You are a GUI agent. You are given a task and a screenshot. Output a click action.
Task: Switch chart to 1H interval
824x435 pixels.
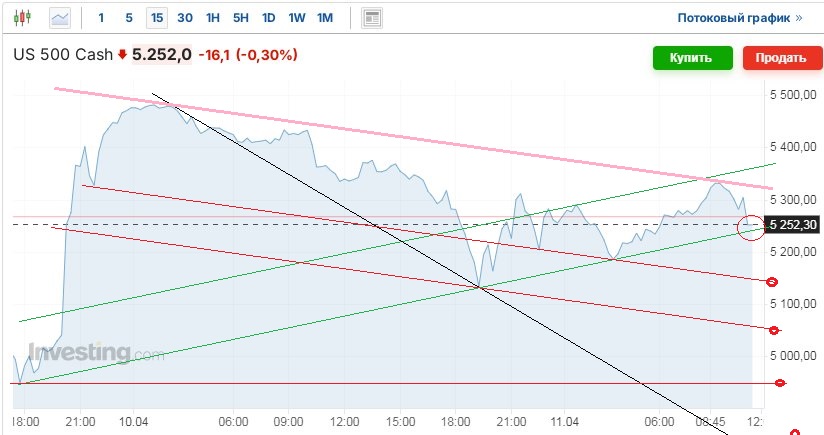point(213,18)
